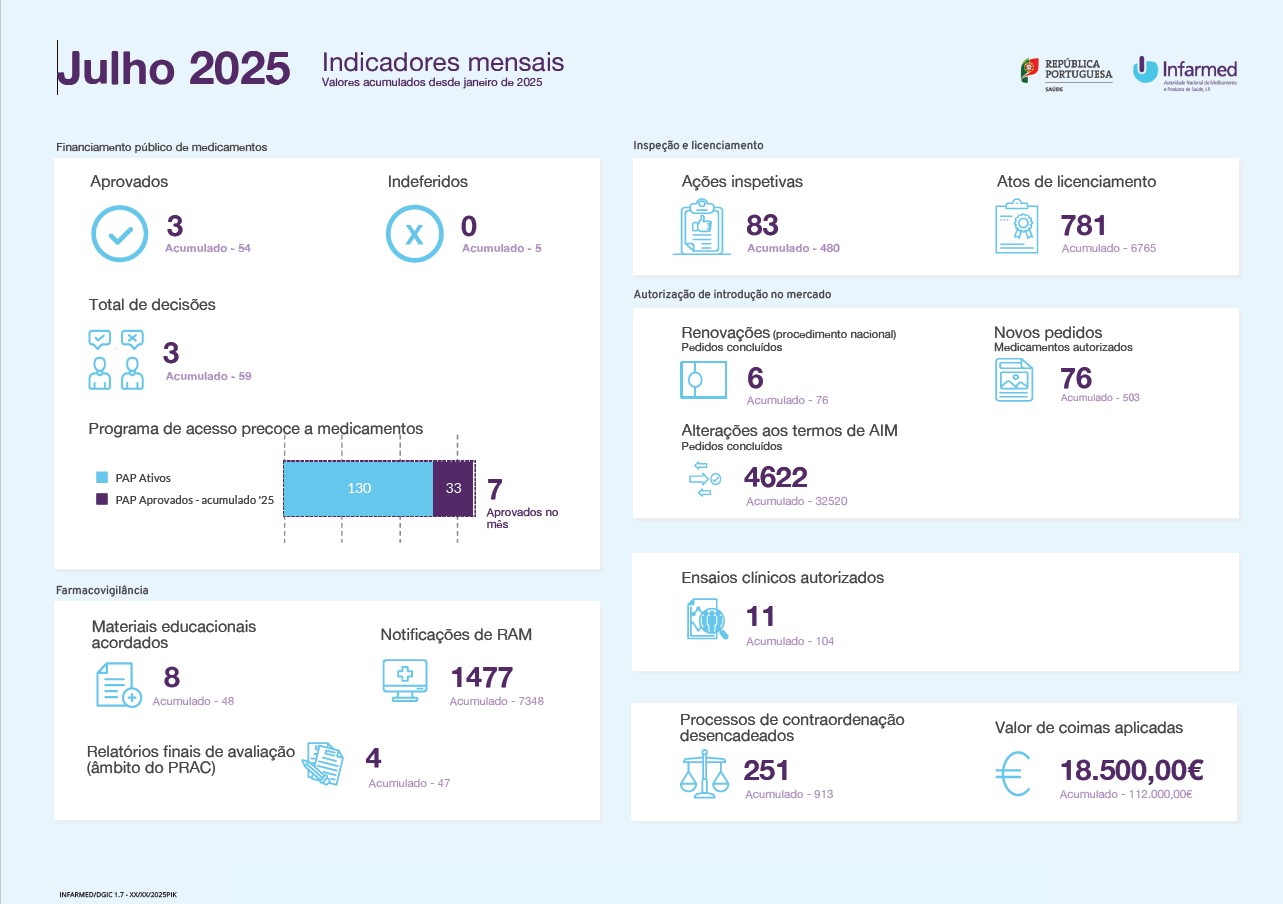
Task: Select the Total de decisões people icon
Action: click(x=117, y=359)
